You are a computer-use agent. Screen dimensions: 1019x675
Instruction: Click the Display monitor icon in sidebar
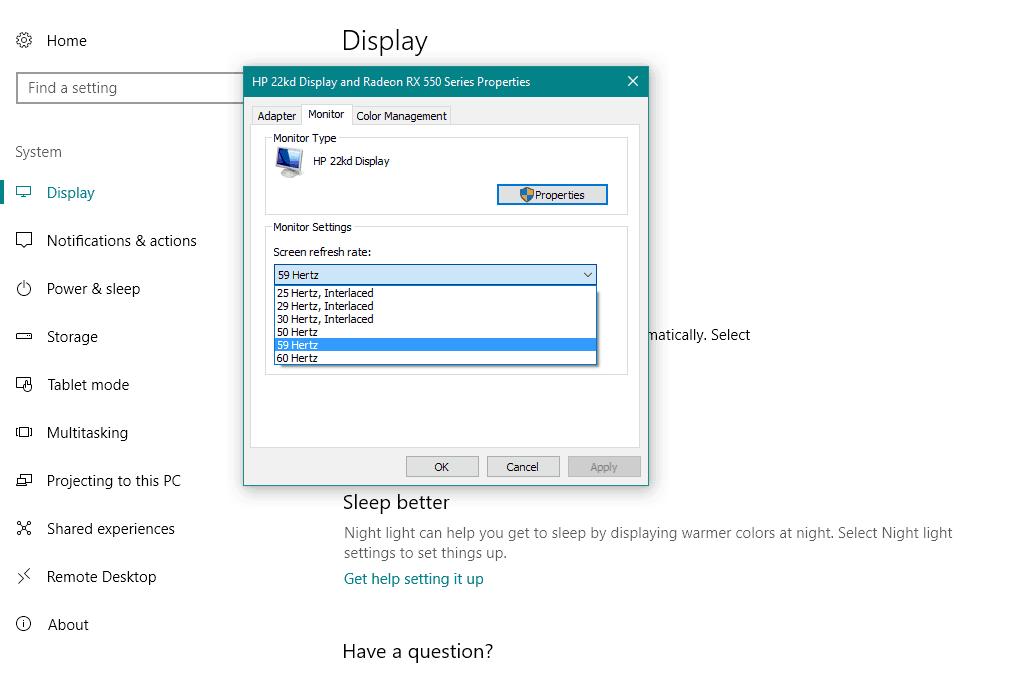pyautogui.click(x=24, y=192)
